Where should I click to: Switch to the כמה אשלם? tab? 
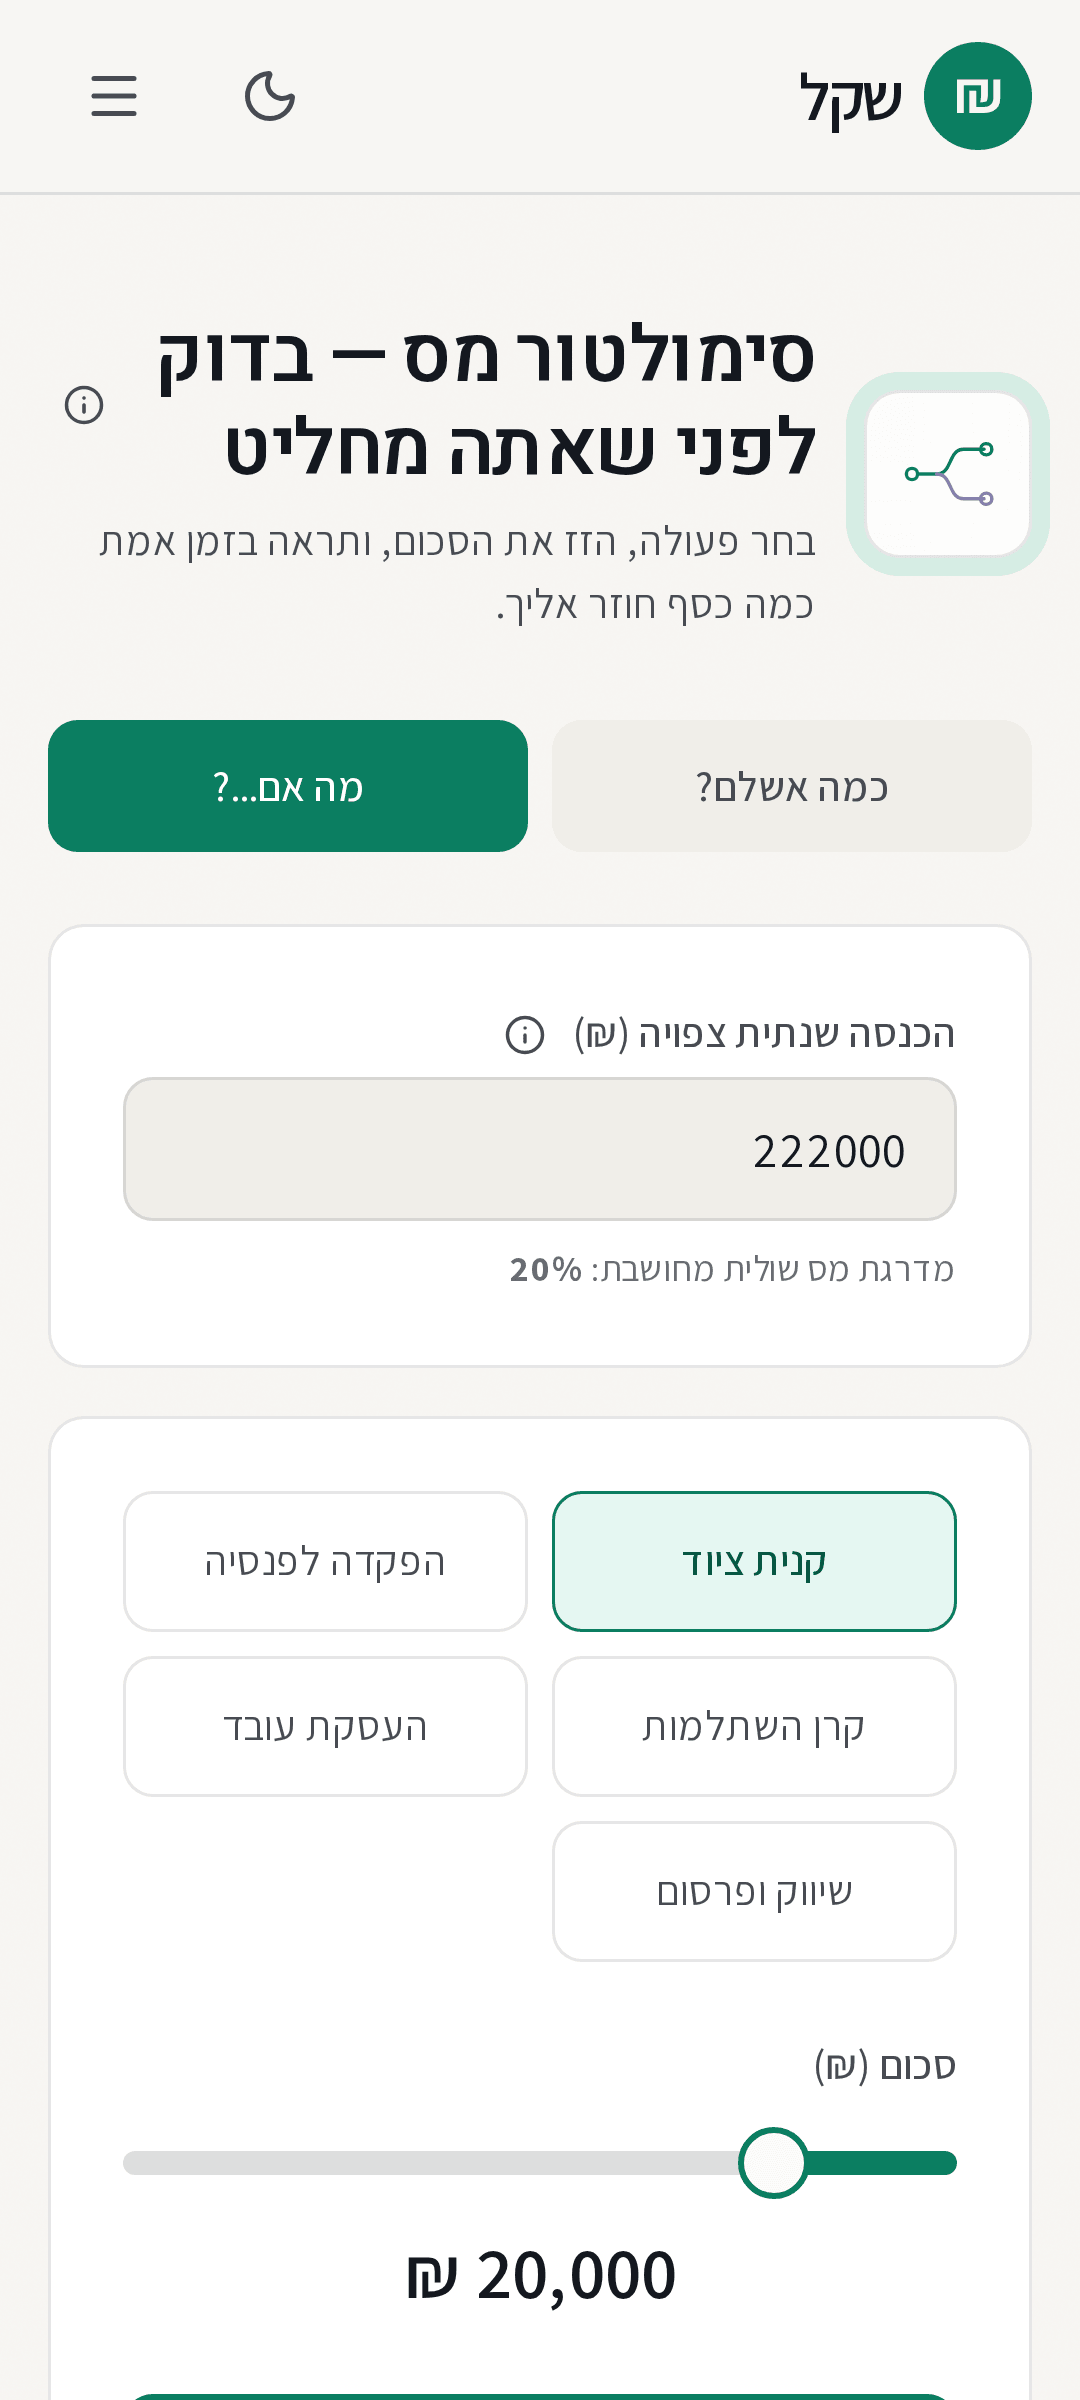[x=792, y=786]
